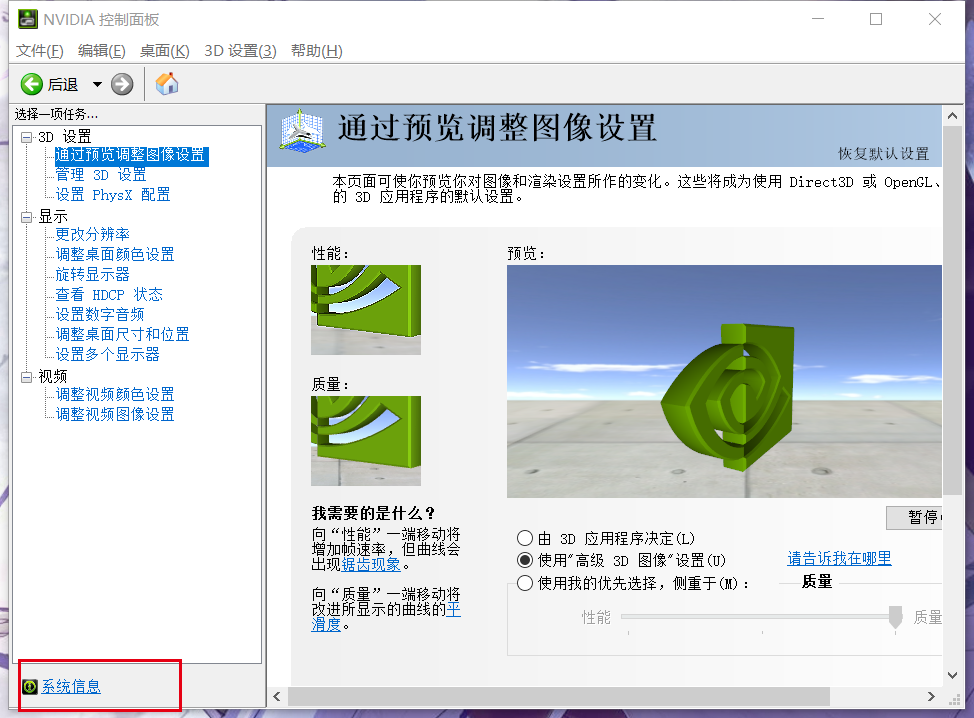
Task: Select 使用我的优先选择，侧重于 radio option
Action: click(x=525, y=583)
